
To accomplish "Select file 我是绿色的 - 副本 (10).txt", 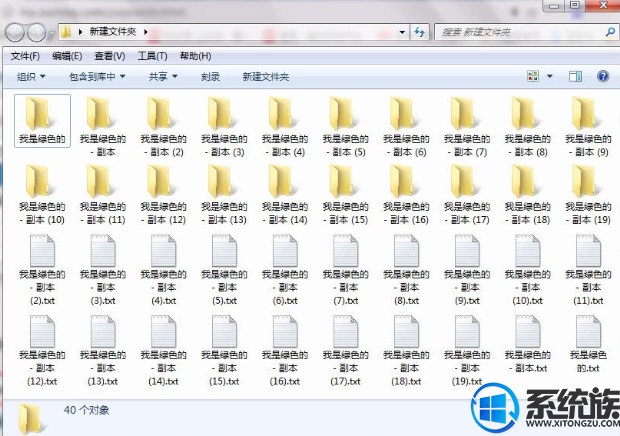I will [528, 270].
